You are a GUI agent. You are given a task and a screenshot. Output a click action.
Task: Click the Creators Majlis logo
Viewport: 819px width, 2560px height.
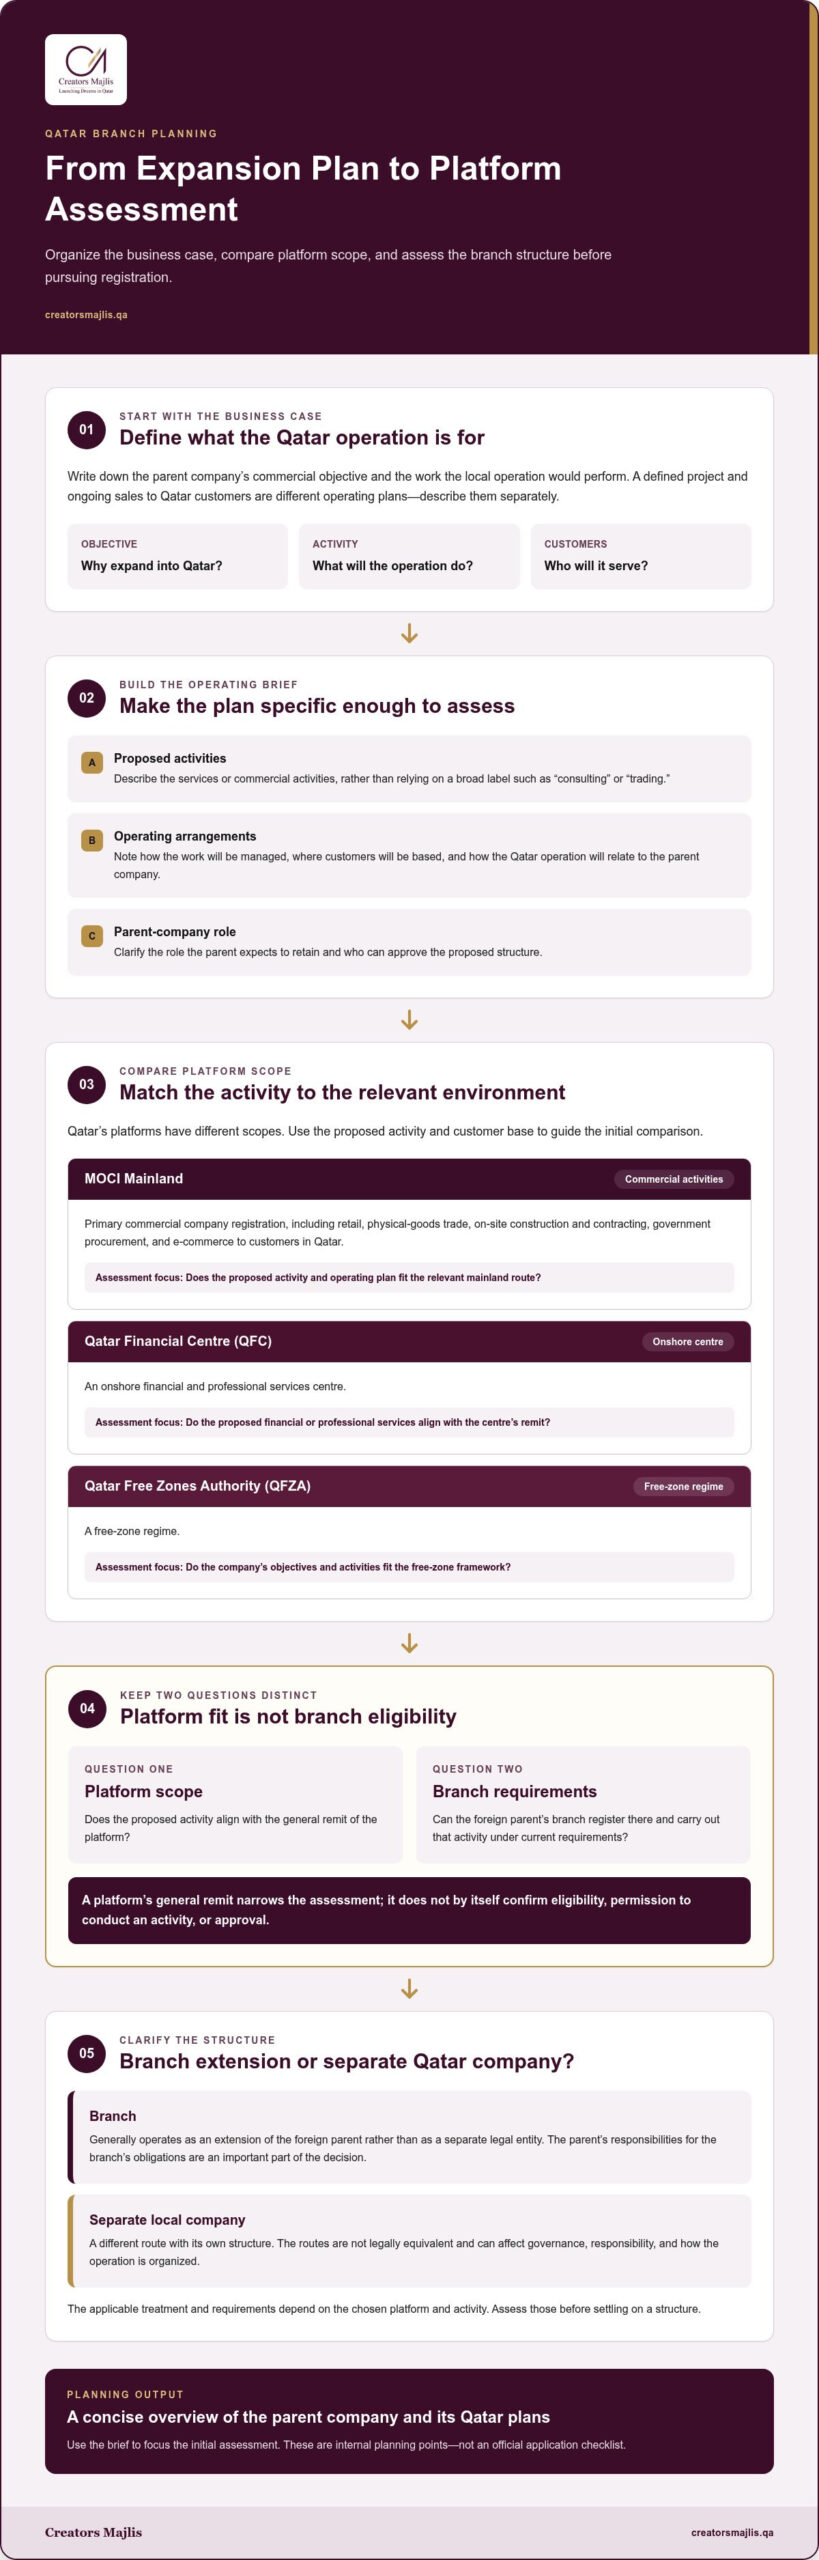coord(86,70)
